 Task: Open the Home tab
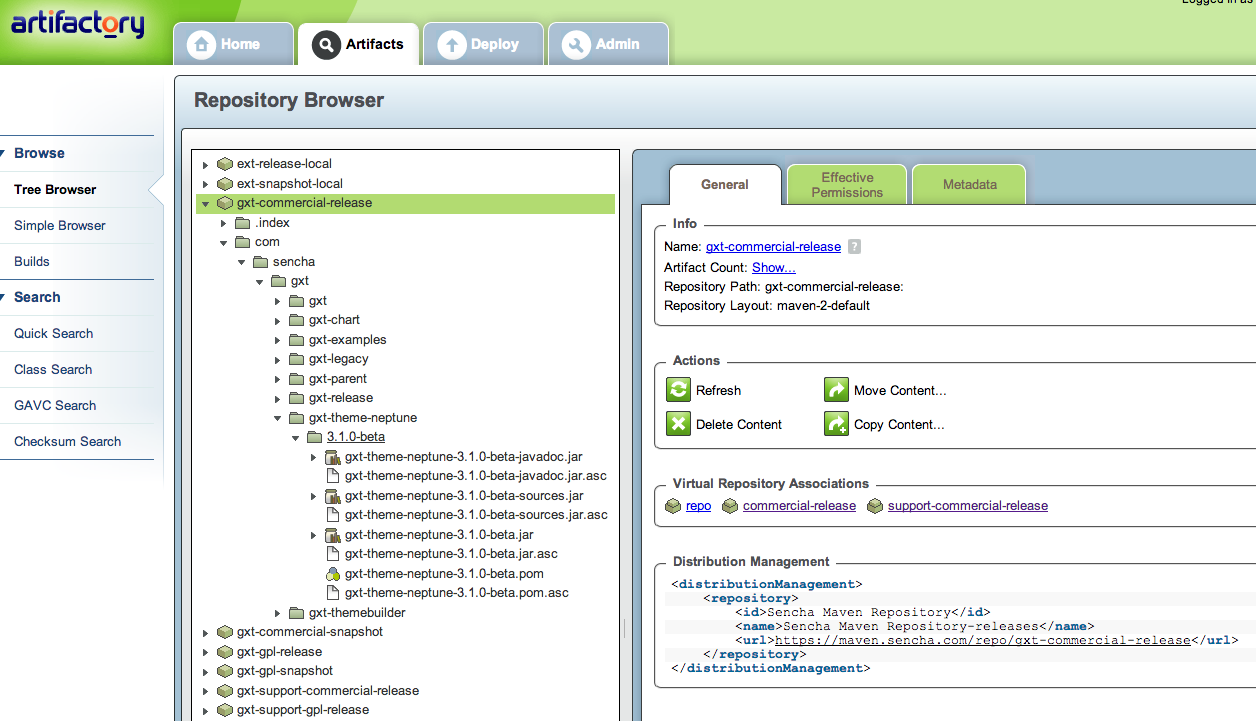point(234,44)
